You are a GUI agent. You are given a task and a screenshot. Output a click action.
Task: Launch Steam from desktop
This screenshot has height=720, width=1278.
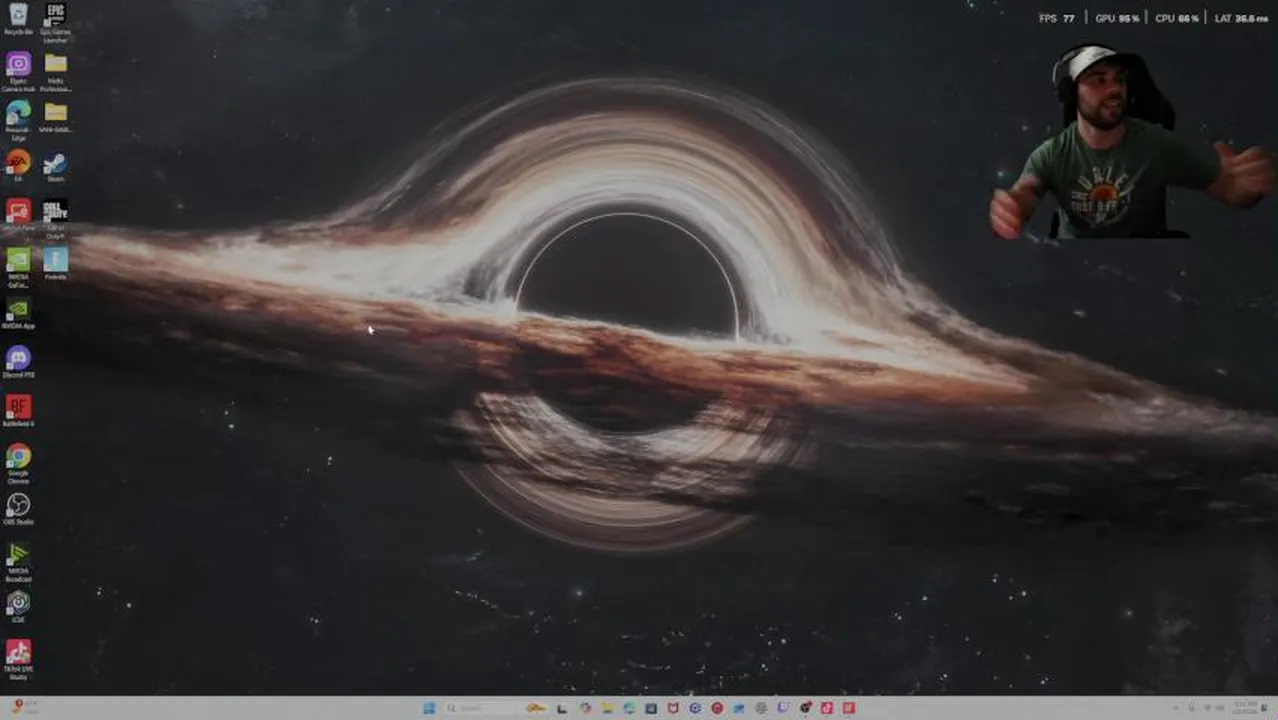coord(55,166)
